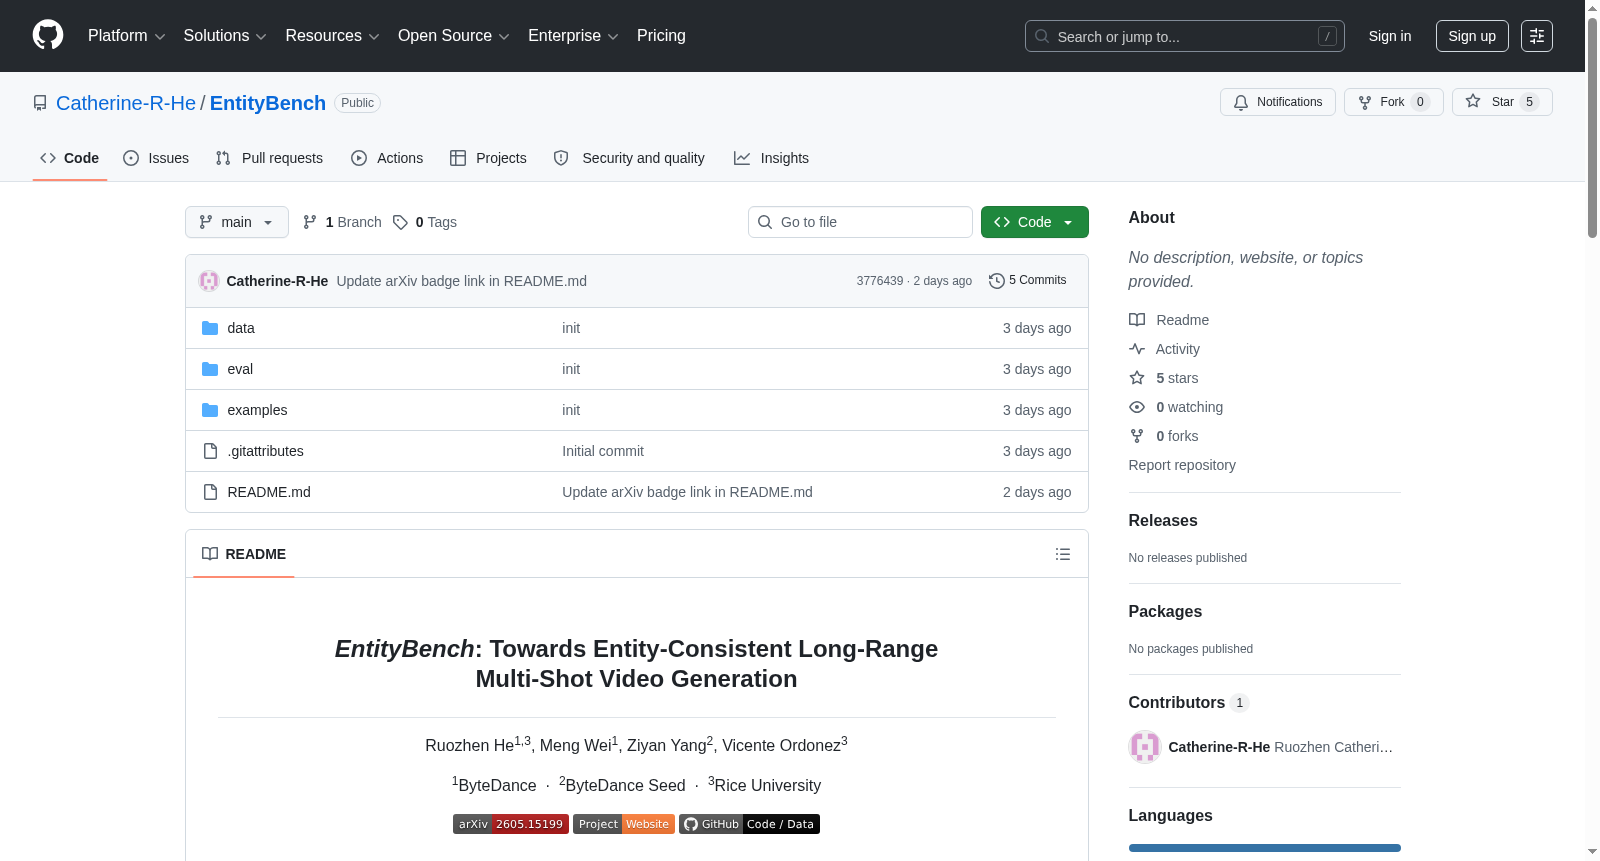Open the Catherine-R-He owner link
Image resolution: width=1600 pixels, height=861 pixels.
126,103
